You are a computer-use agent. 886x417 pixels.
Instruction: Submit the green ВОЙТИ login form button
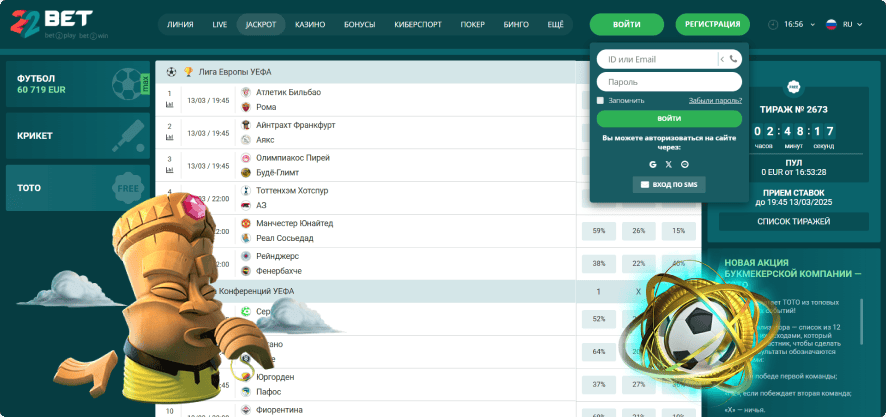click(669, 119)
